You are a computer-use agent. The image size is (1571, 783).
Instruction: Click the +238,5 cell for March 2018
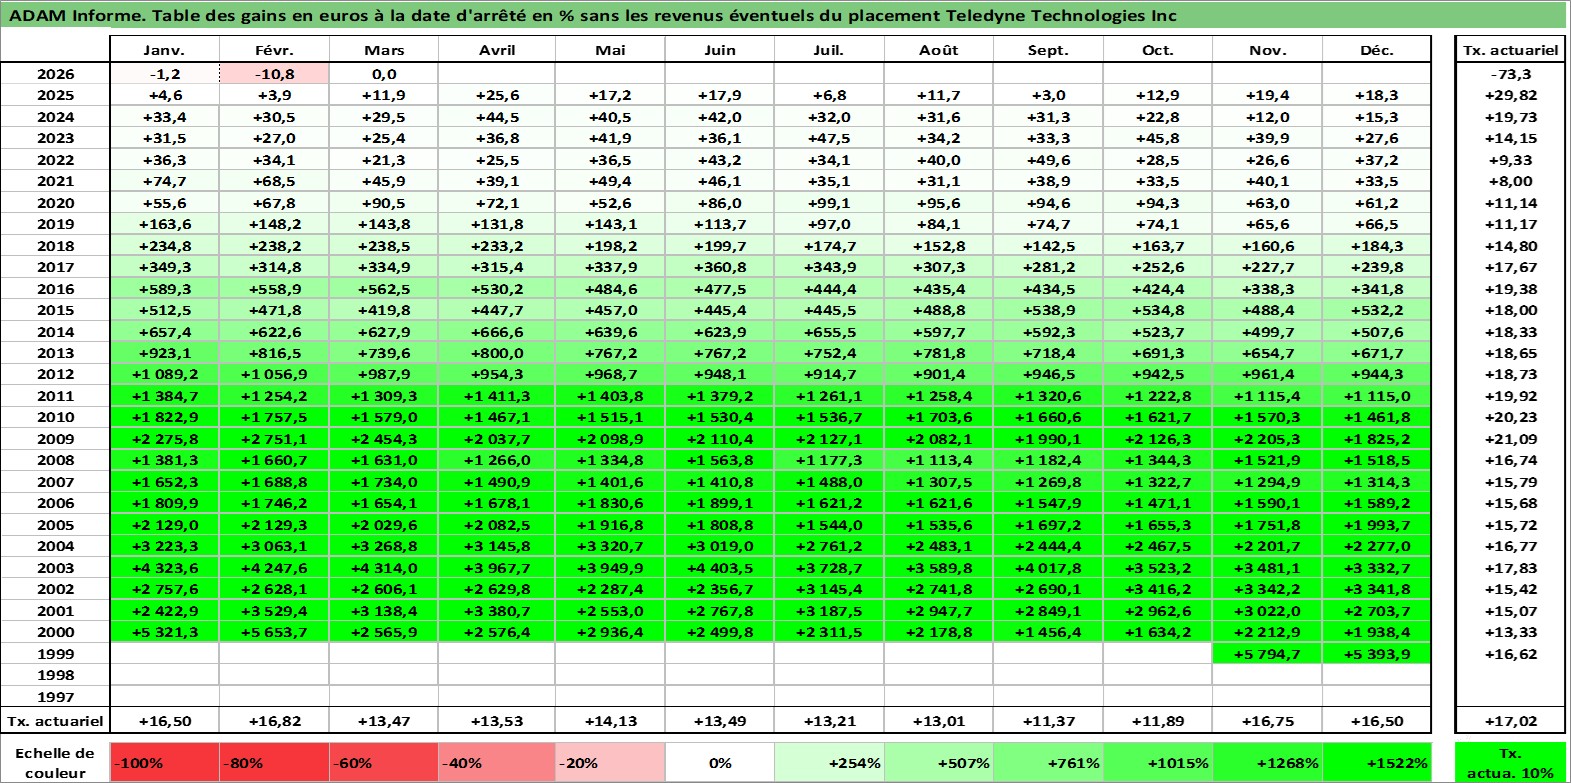click(384, 246)
